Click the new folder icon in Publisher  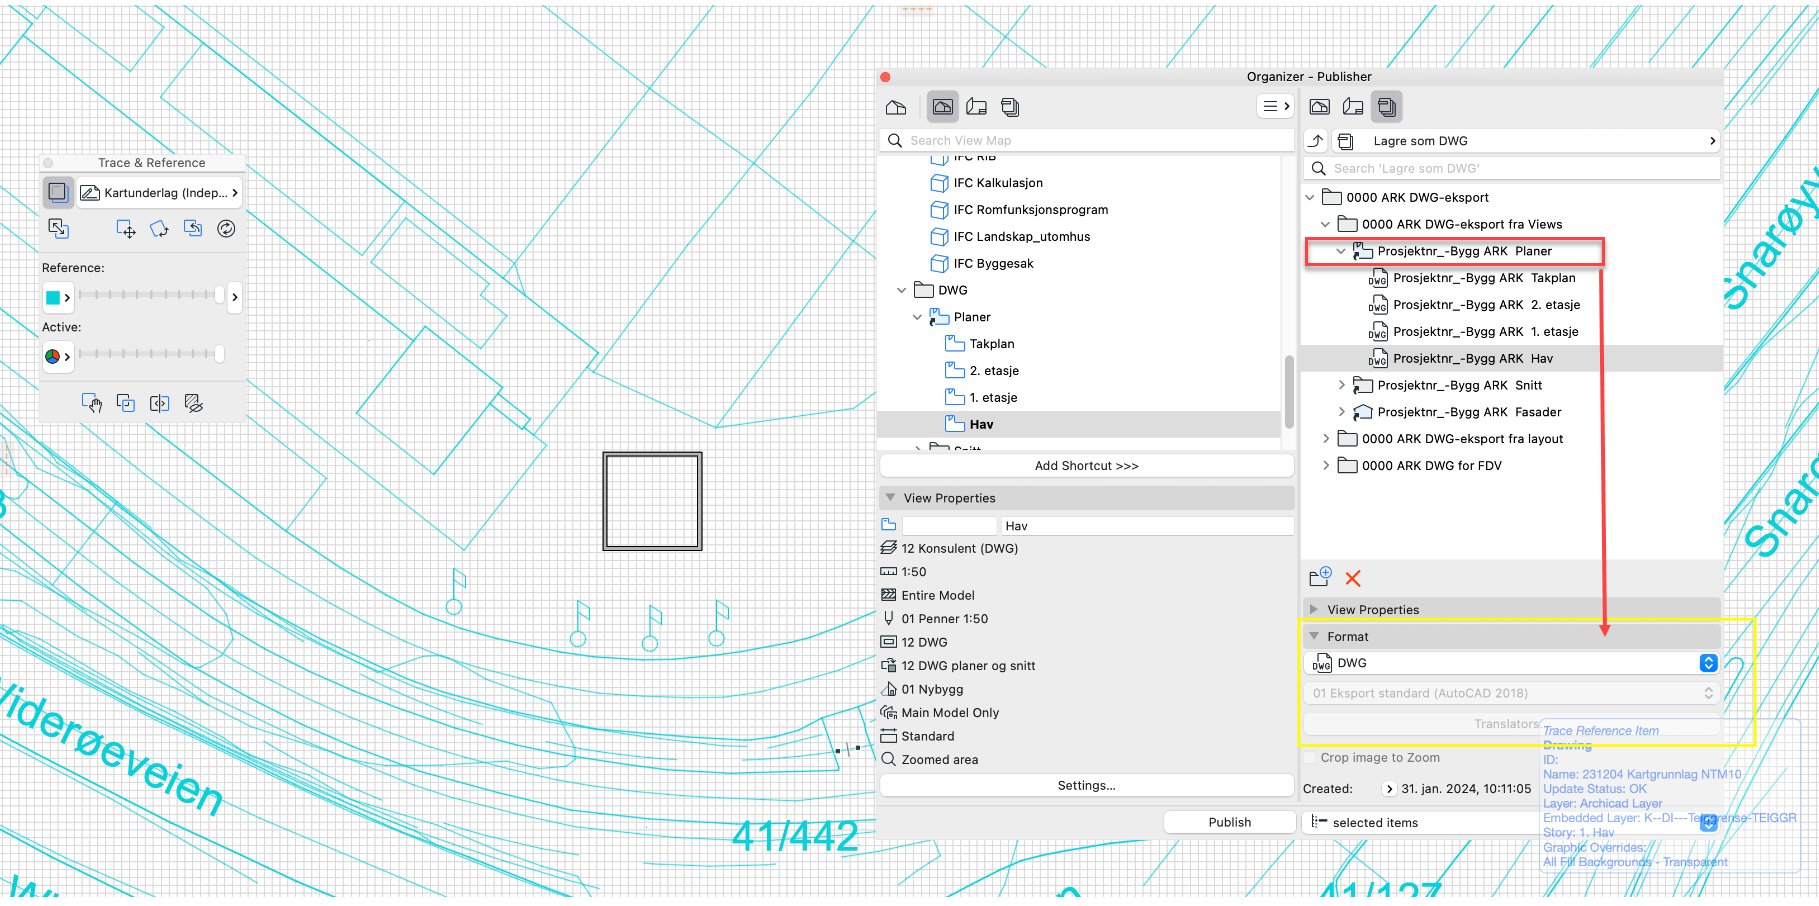pos(1320,577)
